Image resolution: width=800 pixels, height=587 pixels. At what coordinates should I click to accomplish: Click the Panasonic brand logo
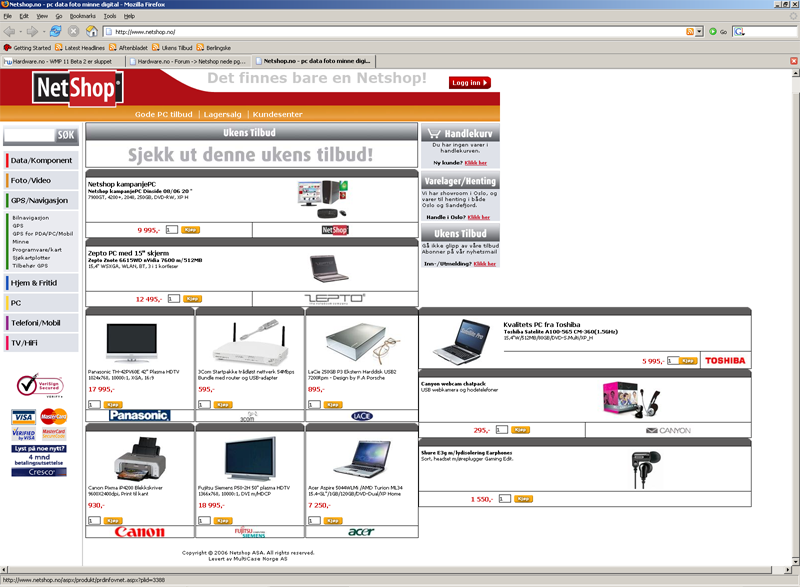[139, 416]
